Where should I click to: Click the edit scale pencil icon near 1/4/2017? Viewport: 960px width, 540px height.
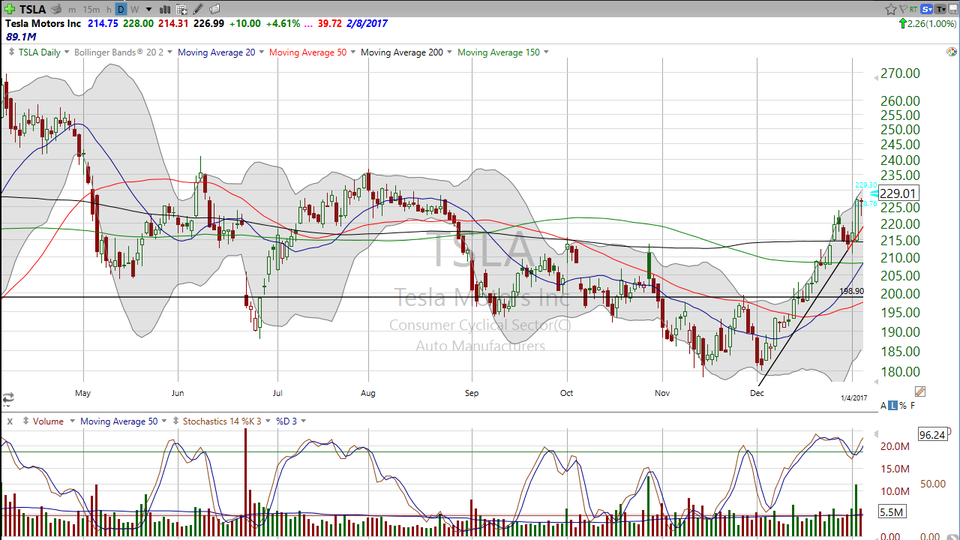pos(920,391)
